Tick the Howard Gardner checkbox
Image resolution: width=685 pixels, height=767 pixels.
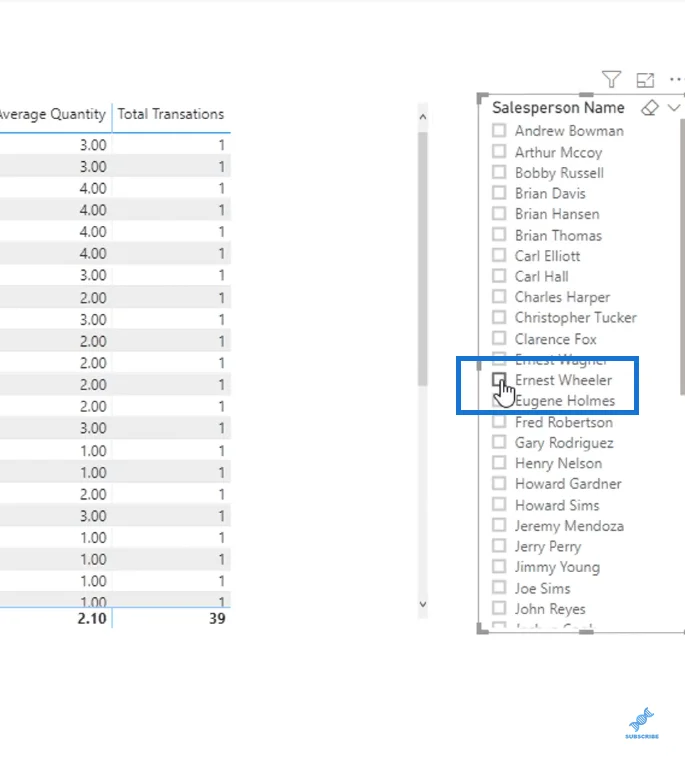(x=499, y=483)
